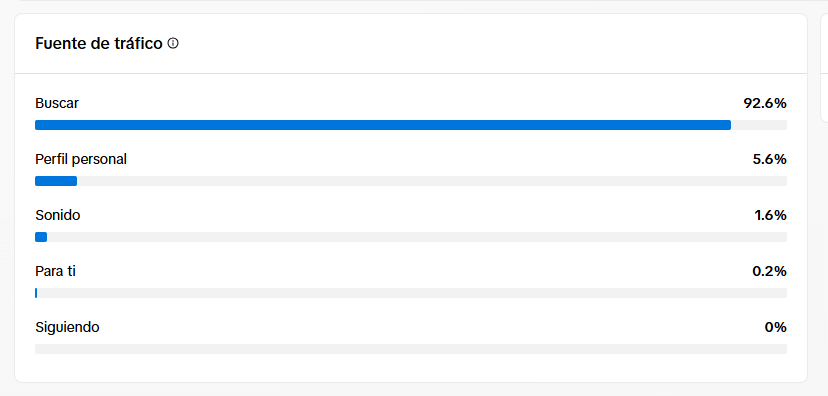Click the Sonido small blue bar
The width and height of the screenshot is (828, 396).
(41, 237)
